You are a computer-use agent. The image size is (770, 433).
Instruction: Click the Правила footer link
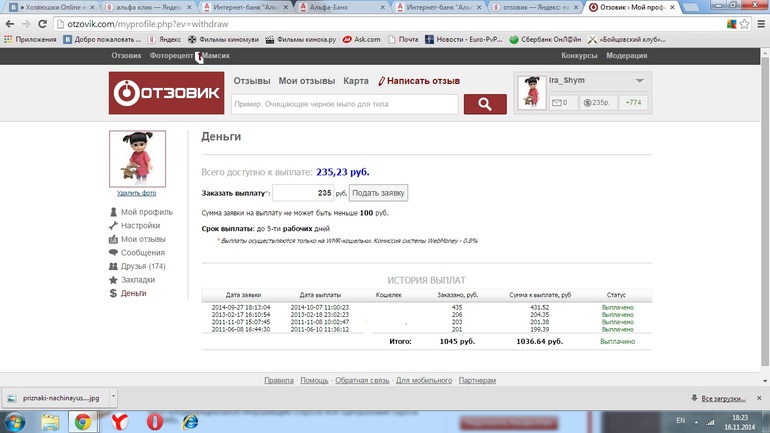[279, 380]
